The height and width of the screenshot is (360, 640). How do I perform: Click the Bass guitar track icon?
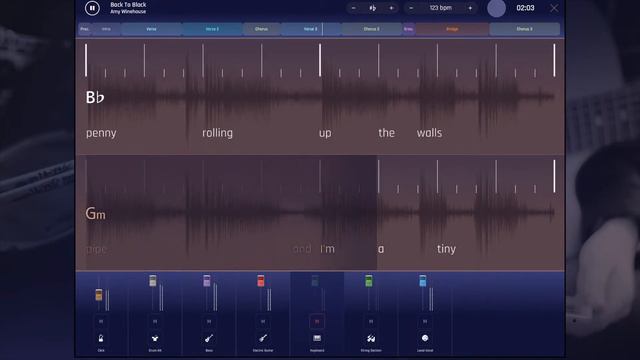[x=209, y=338]
